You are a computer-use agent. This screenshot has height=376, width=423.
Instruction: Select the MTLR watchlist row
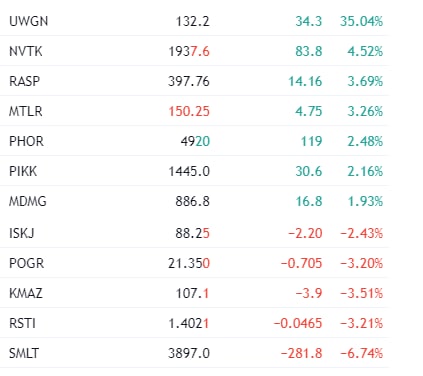coord(194,111)
